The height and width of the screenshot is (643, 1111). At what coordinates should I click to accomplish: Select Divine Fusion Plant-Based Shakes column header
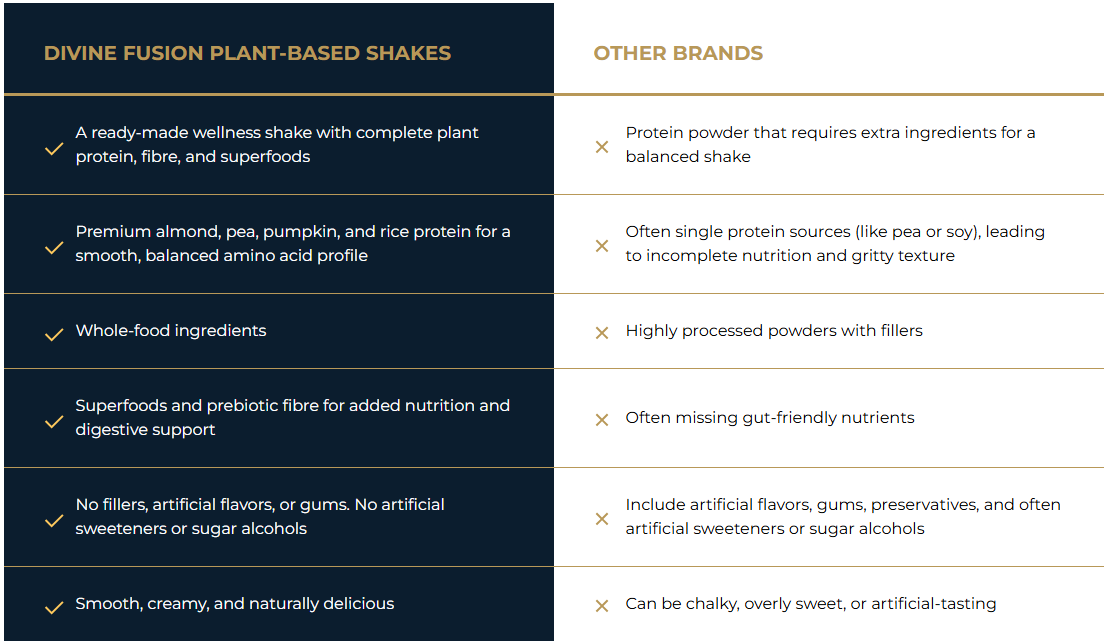247,53
